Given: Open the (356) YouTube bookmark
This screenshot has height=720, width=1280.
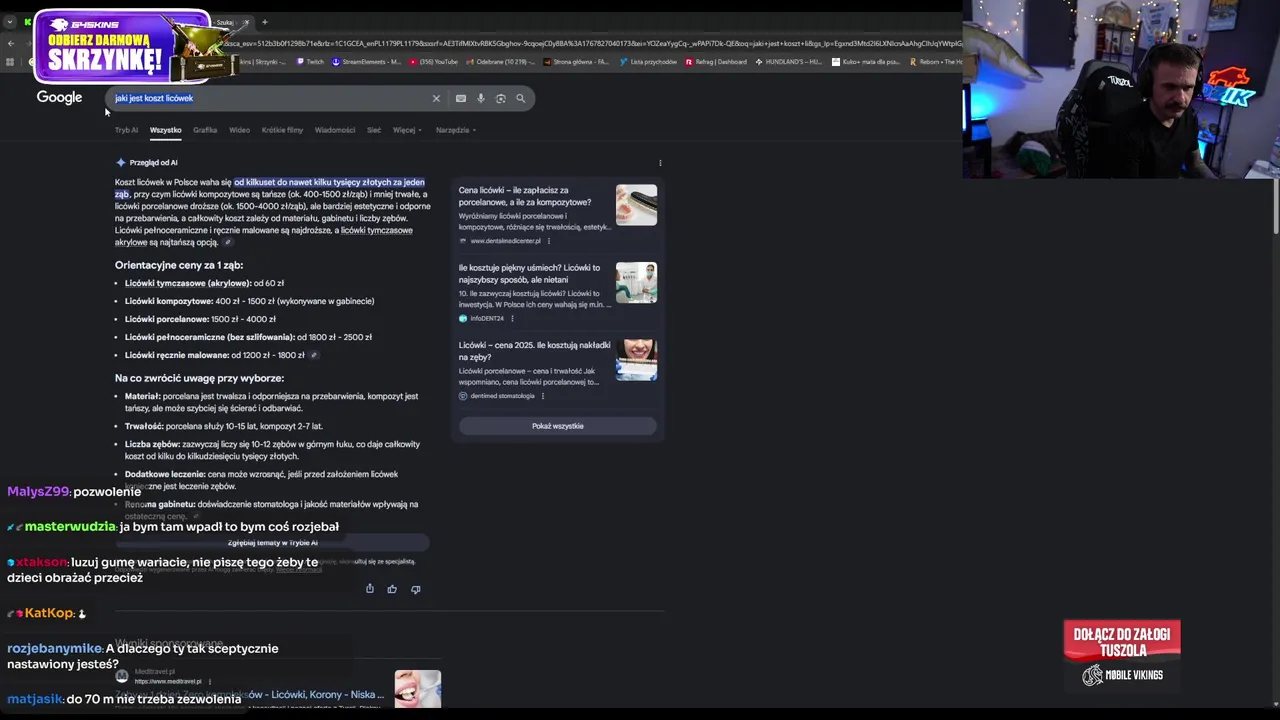Looking at the screenshot, I should pyautogui.click(x=434, y=62).
